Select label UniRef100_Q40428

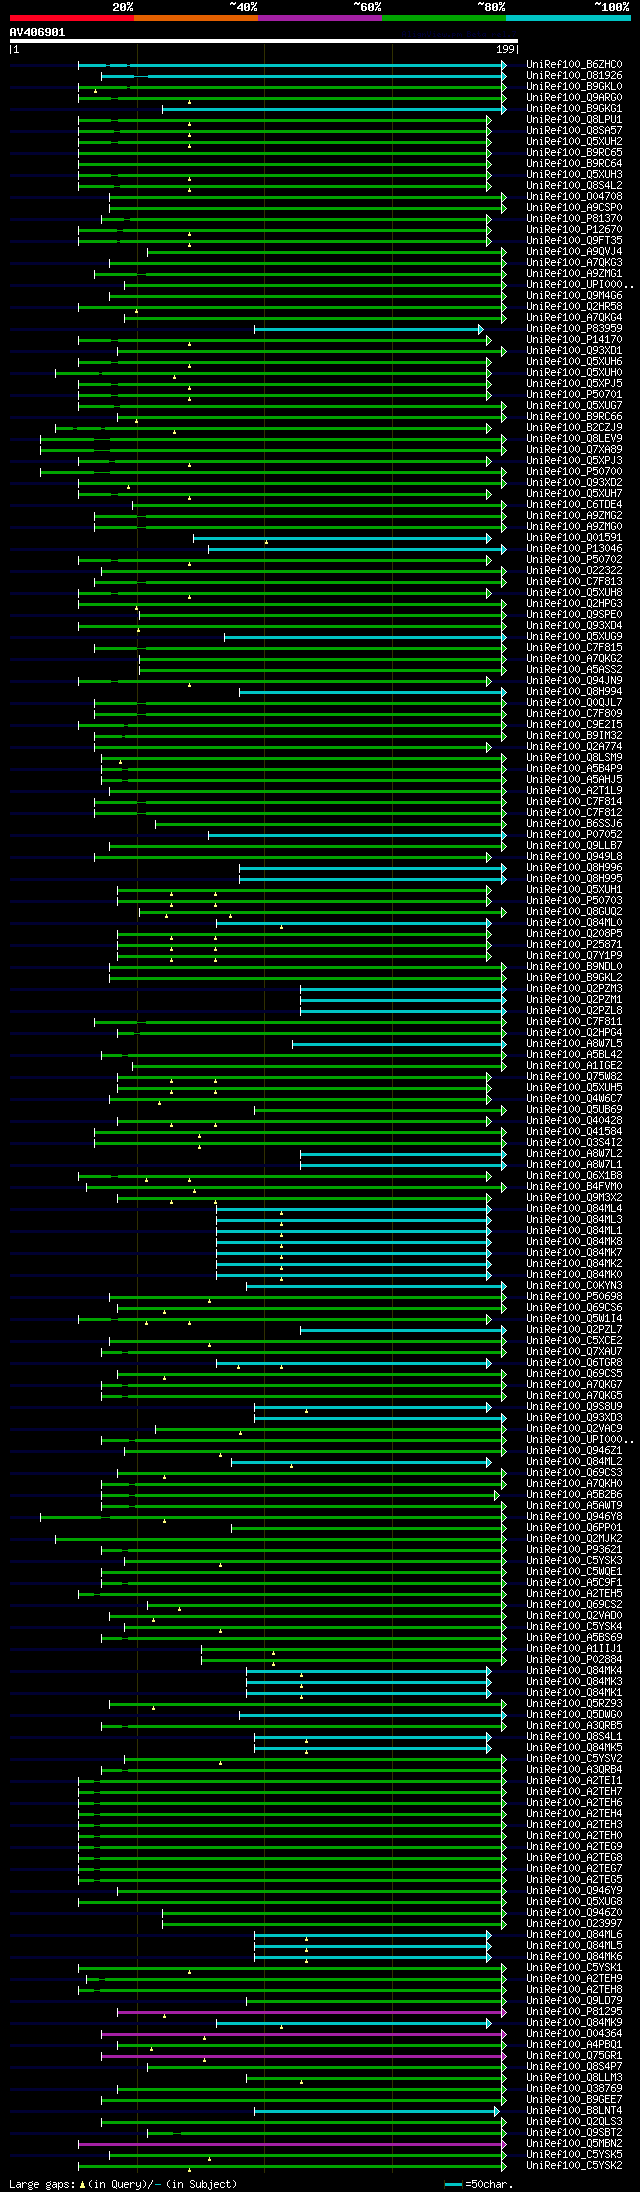point(574,1121)
